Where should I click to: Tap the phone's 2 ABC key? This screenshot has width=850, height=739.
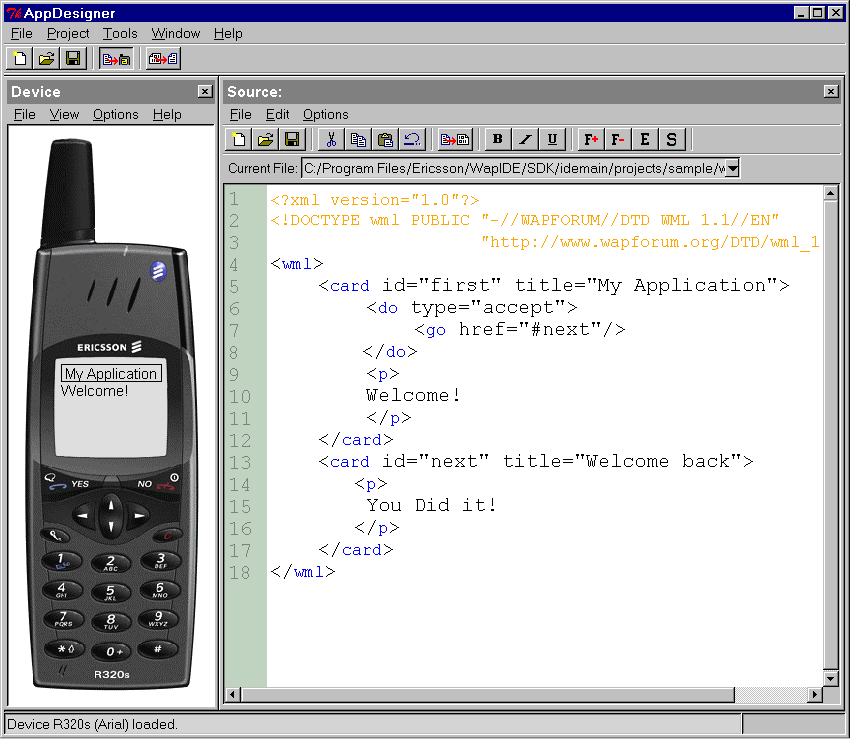coord(111,563)
